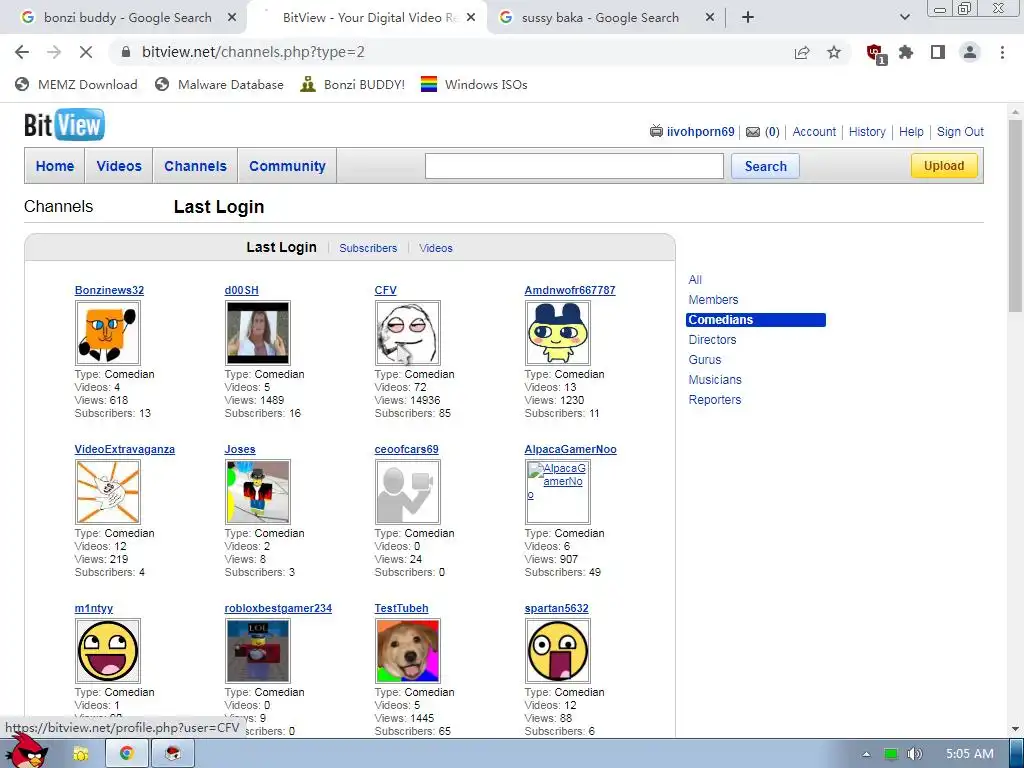Open the uBlock shield extension icon

[875, 54]
